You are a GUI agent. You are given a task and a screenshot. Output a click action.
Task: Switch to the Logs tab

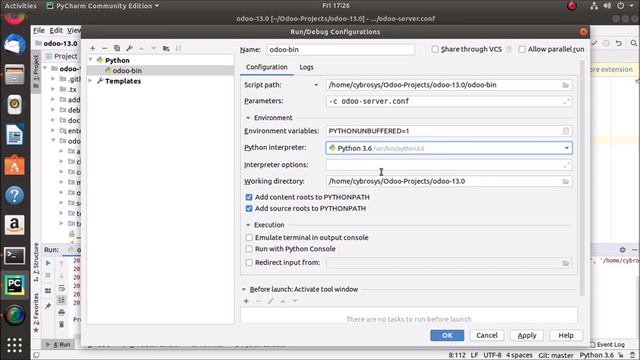point(307,67)
